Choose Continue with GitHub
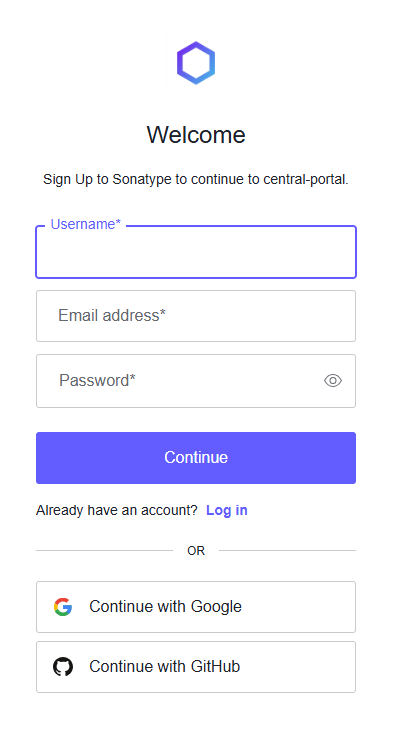This screenshot has width=395, height=736. tap(196, 667)
